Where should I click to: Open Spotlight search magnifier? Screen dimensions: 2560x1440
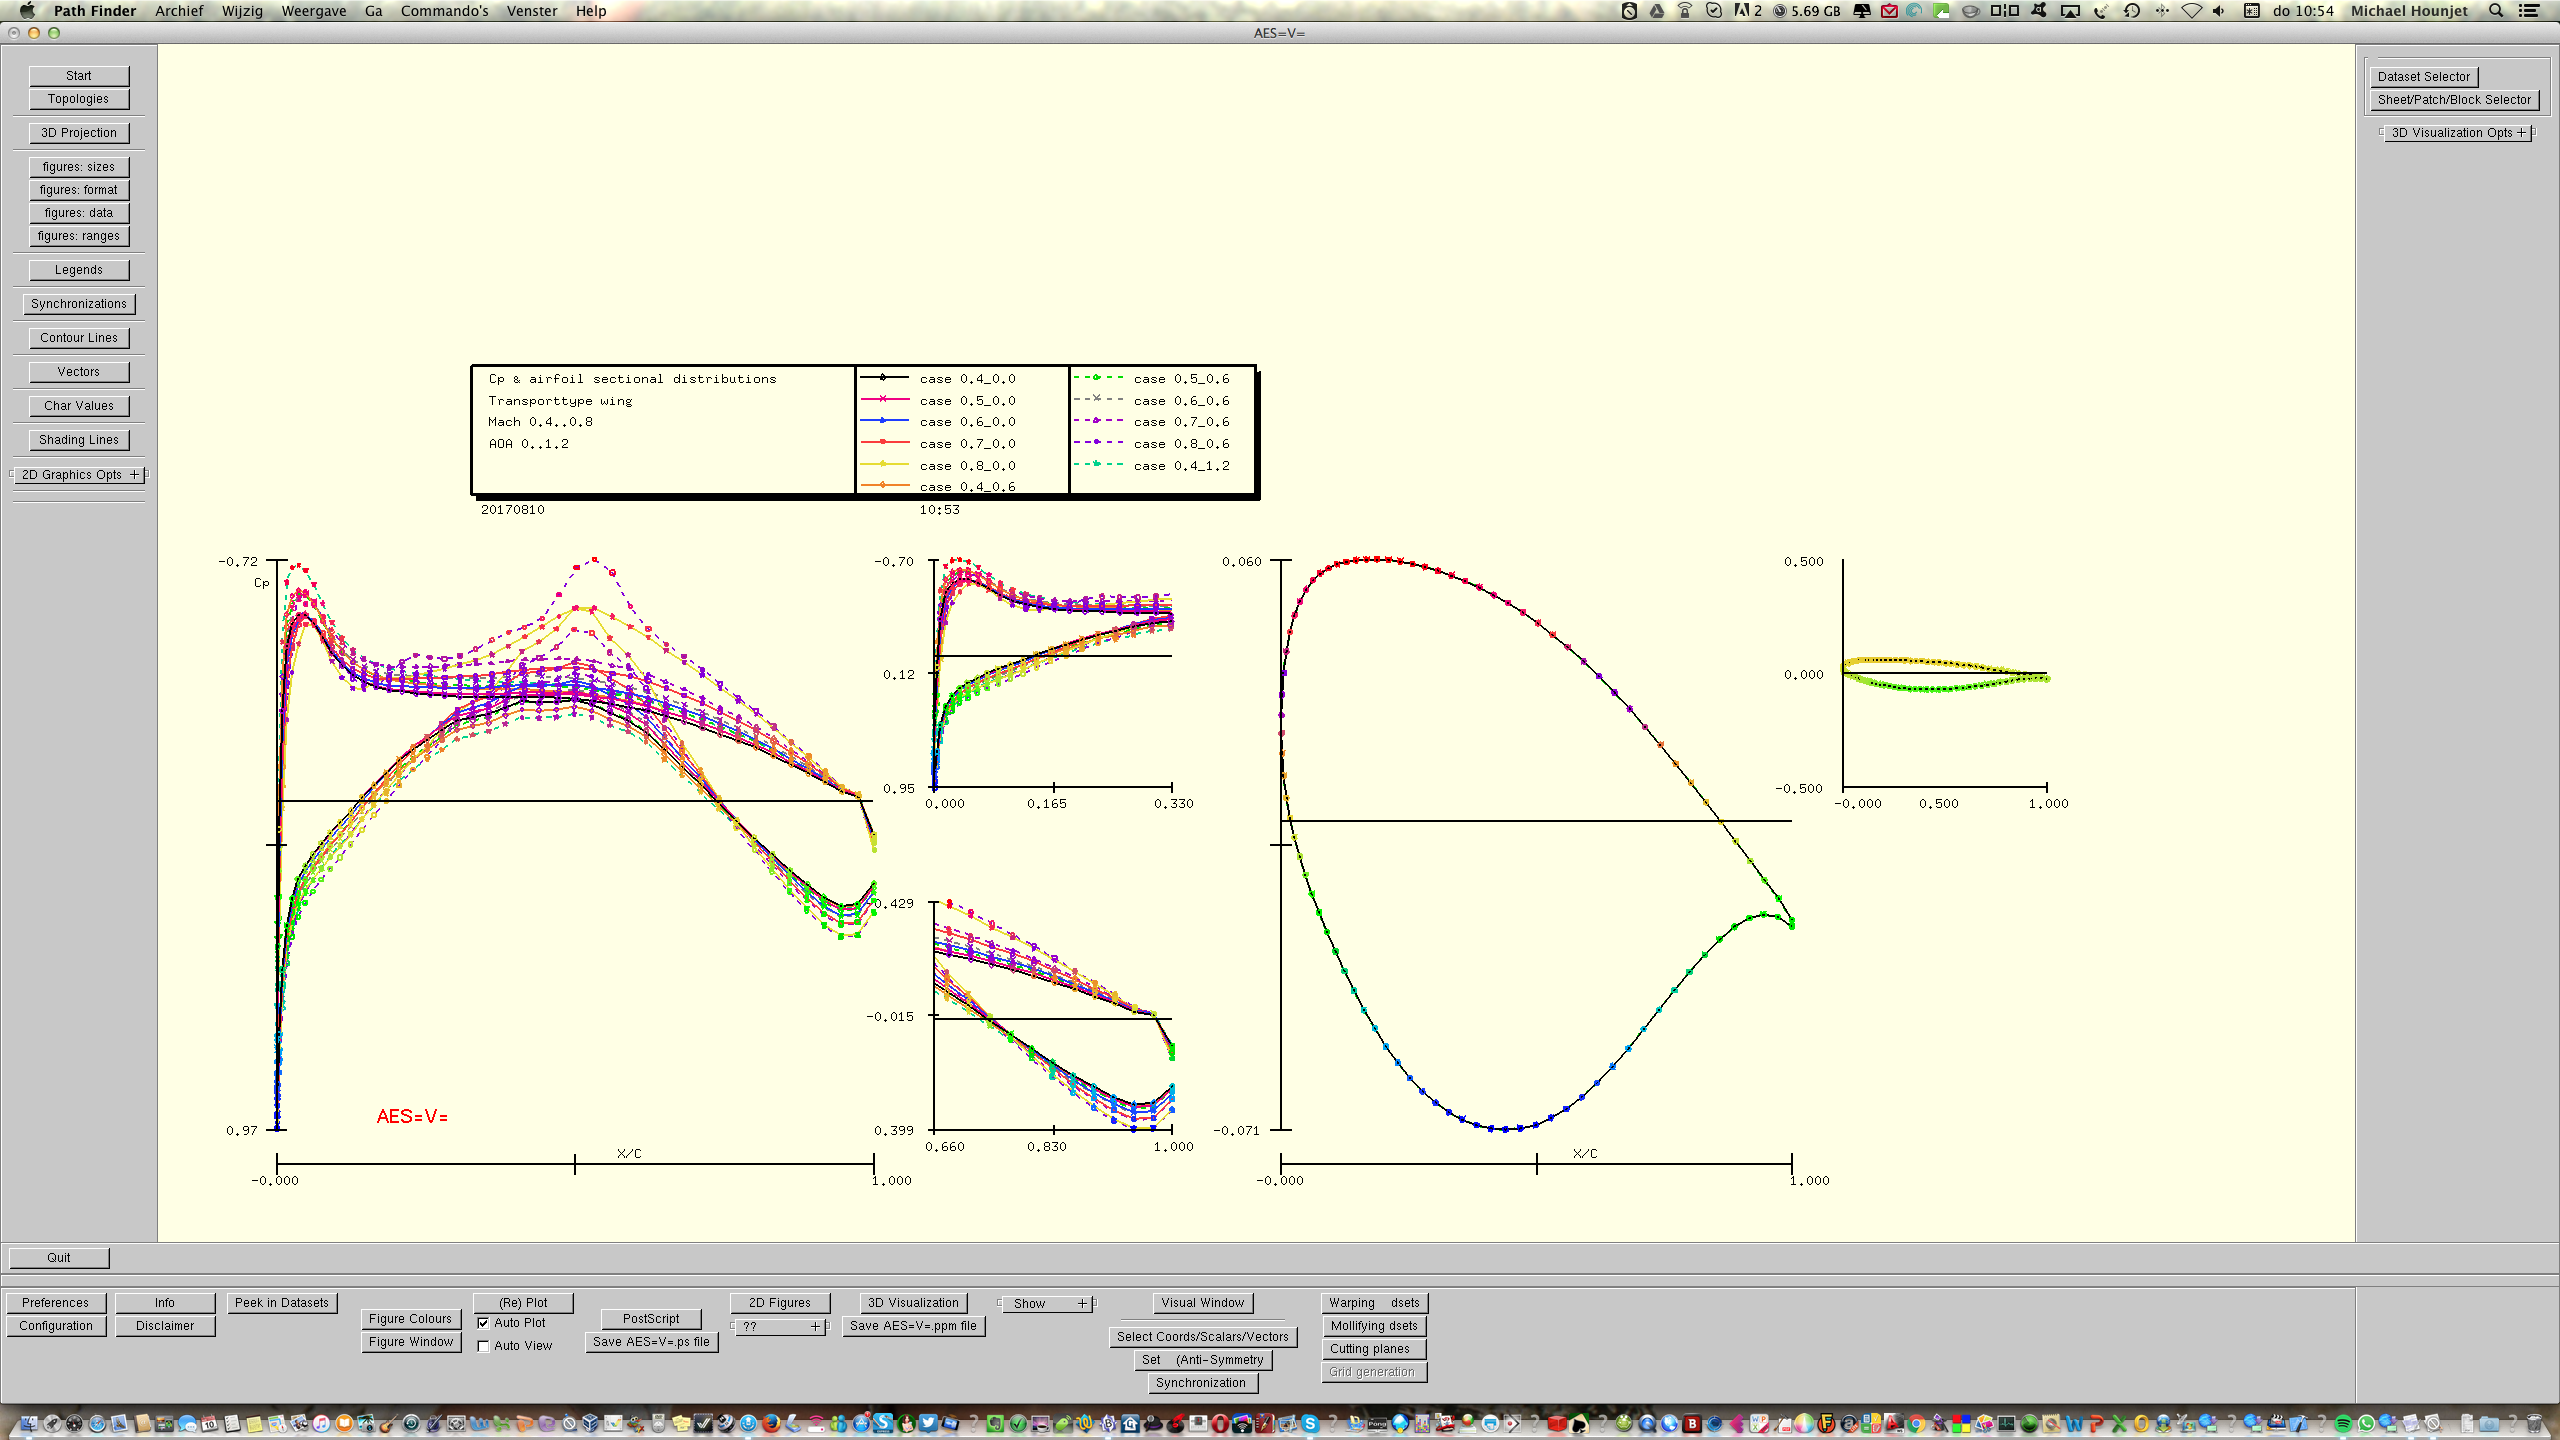click(2496, 11)
